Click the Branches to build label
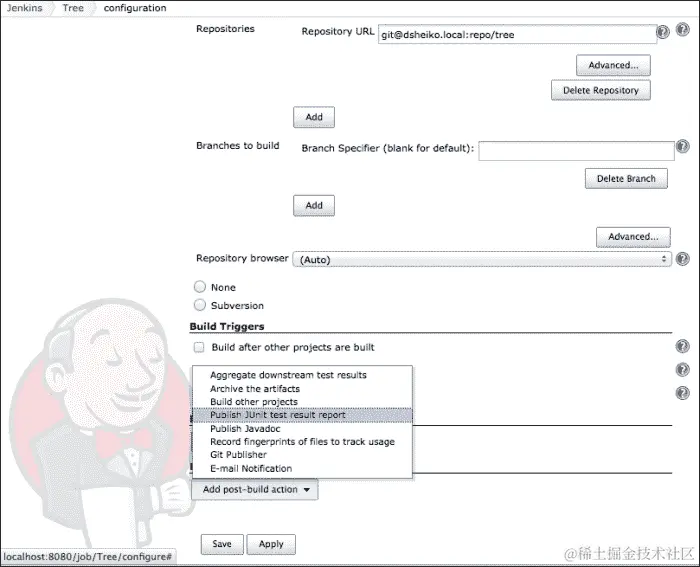The width and height of the screenshot is (700, 567). [238, 146]
